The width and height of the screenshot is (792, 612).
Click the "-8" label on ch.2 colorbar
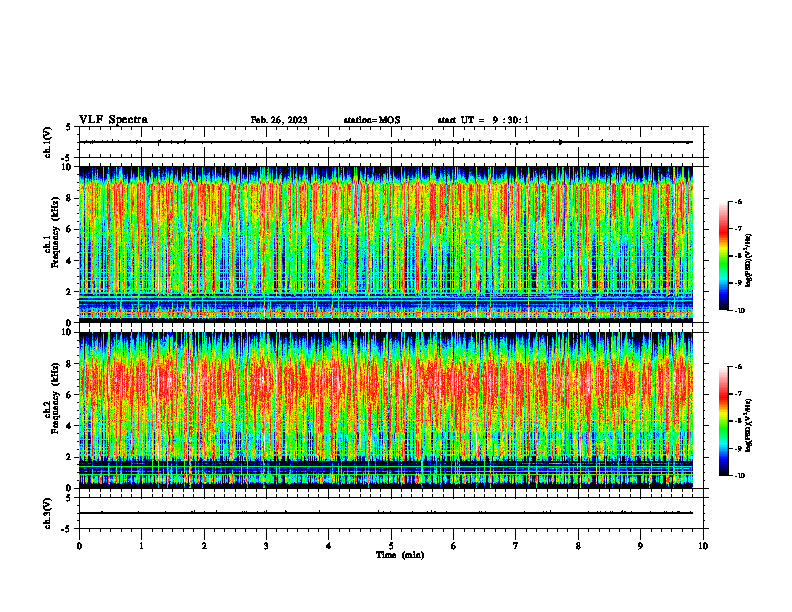(x=738, y=421)
